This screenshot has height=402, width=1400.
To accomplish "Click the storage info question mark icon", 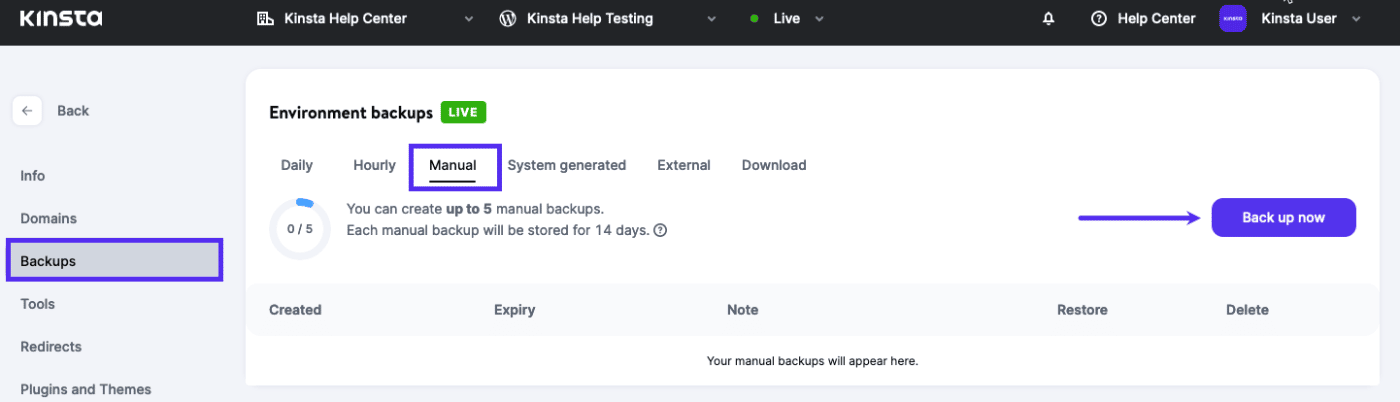I will click(x=660, y=230).
